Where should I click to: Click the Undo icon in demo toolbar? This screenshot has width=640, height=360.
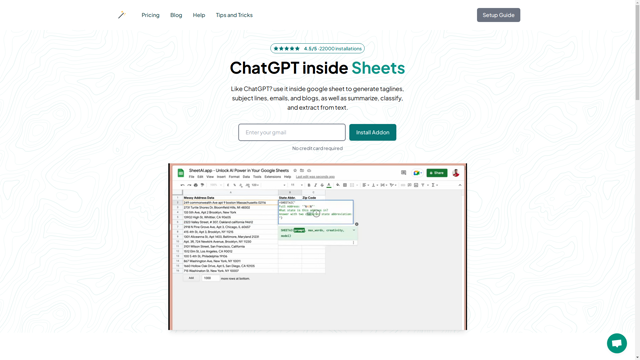pos(182,185)
